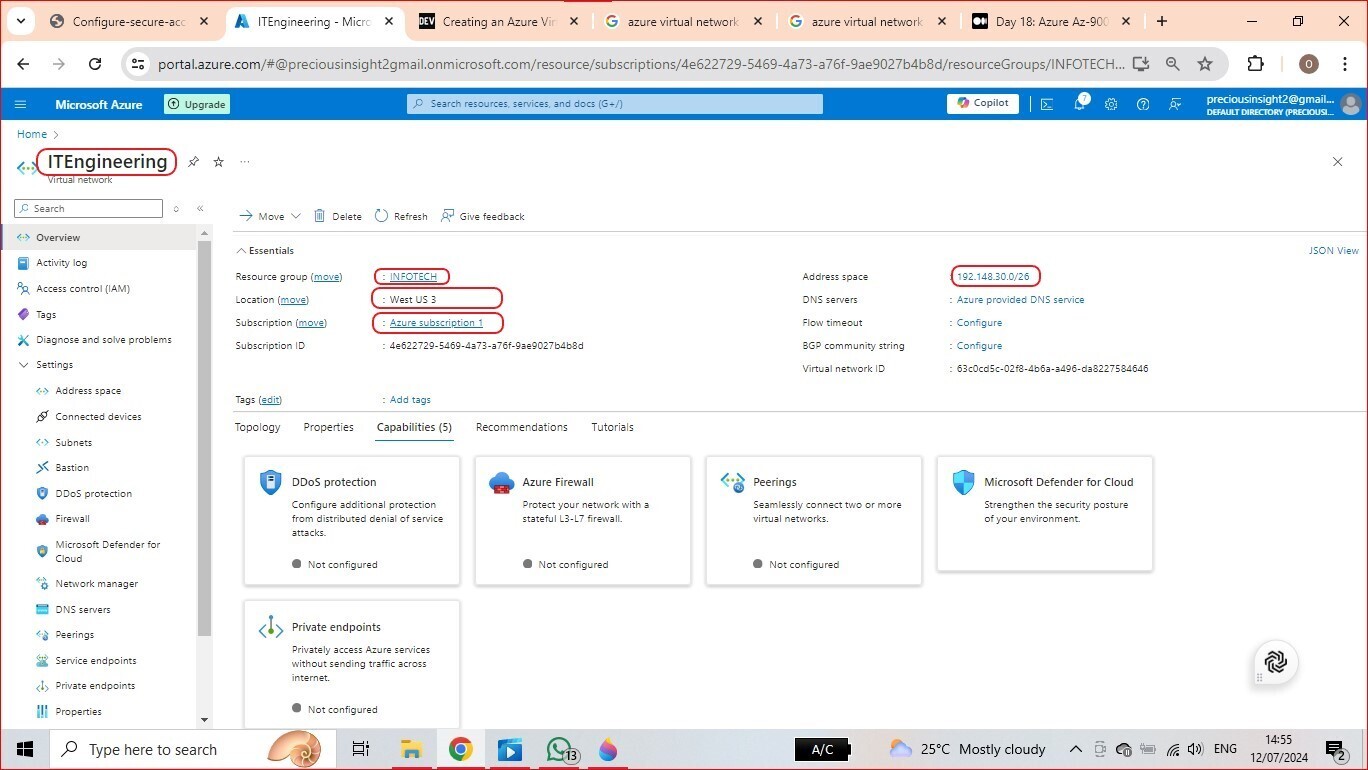Open Copilot from the Azure header

983,103
